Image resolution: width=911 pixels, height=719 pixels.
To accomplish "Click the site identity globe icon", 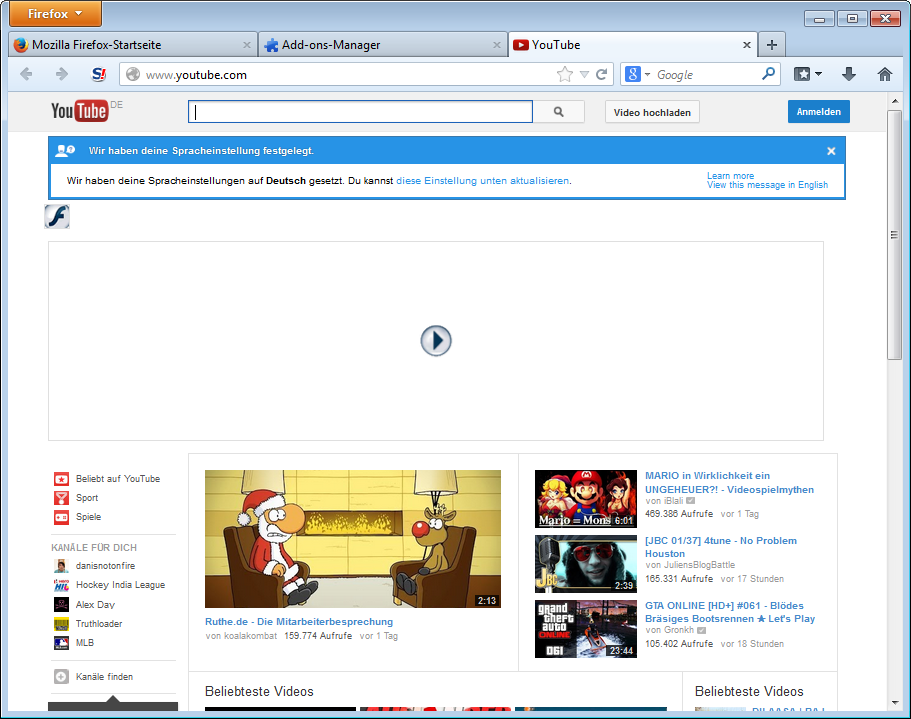I will (x=133, y=74).
